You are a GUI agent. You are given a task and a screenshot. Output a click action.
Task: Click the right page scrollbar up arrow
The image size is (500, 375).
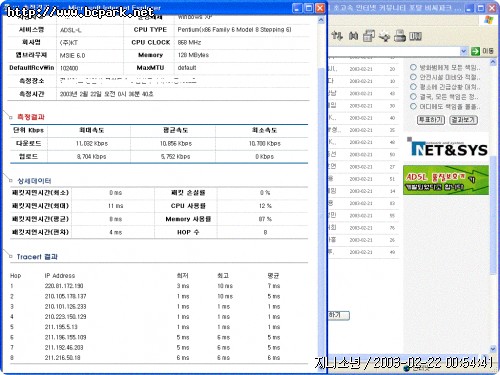pos(493,62)
